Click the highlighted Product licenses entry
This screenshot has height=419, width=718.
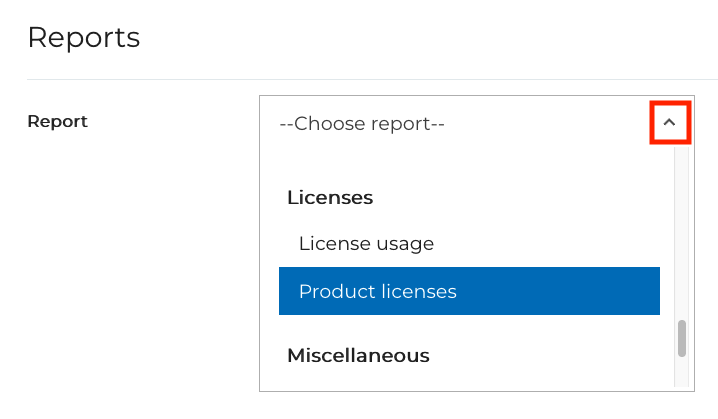(x=468, y=291)
